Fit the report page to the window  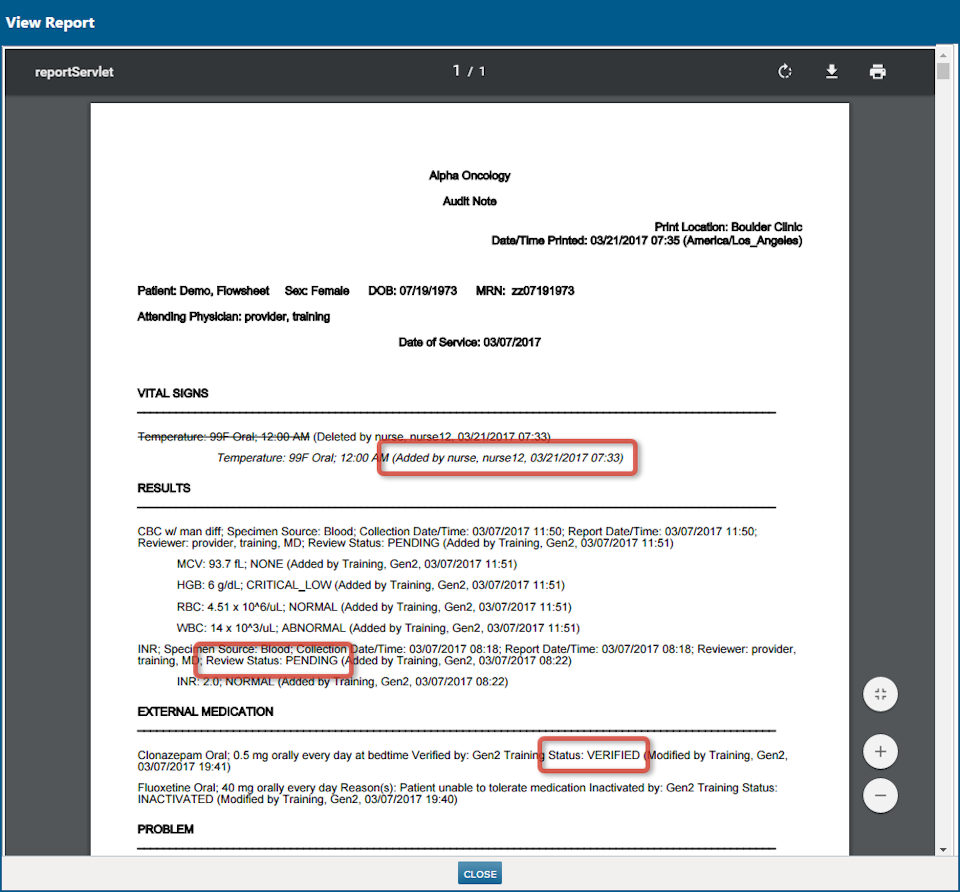[879, 693]
